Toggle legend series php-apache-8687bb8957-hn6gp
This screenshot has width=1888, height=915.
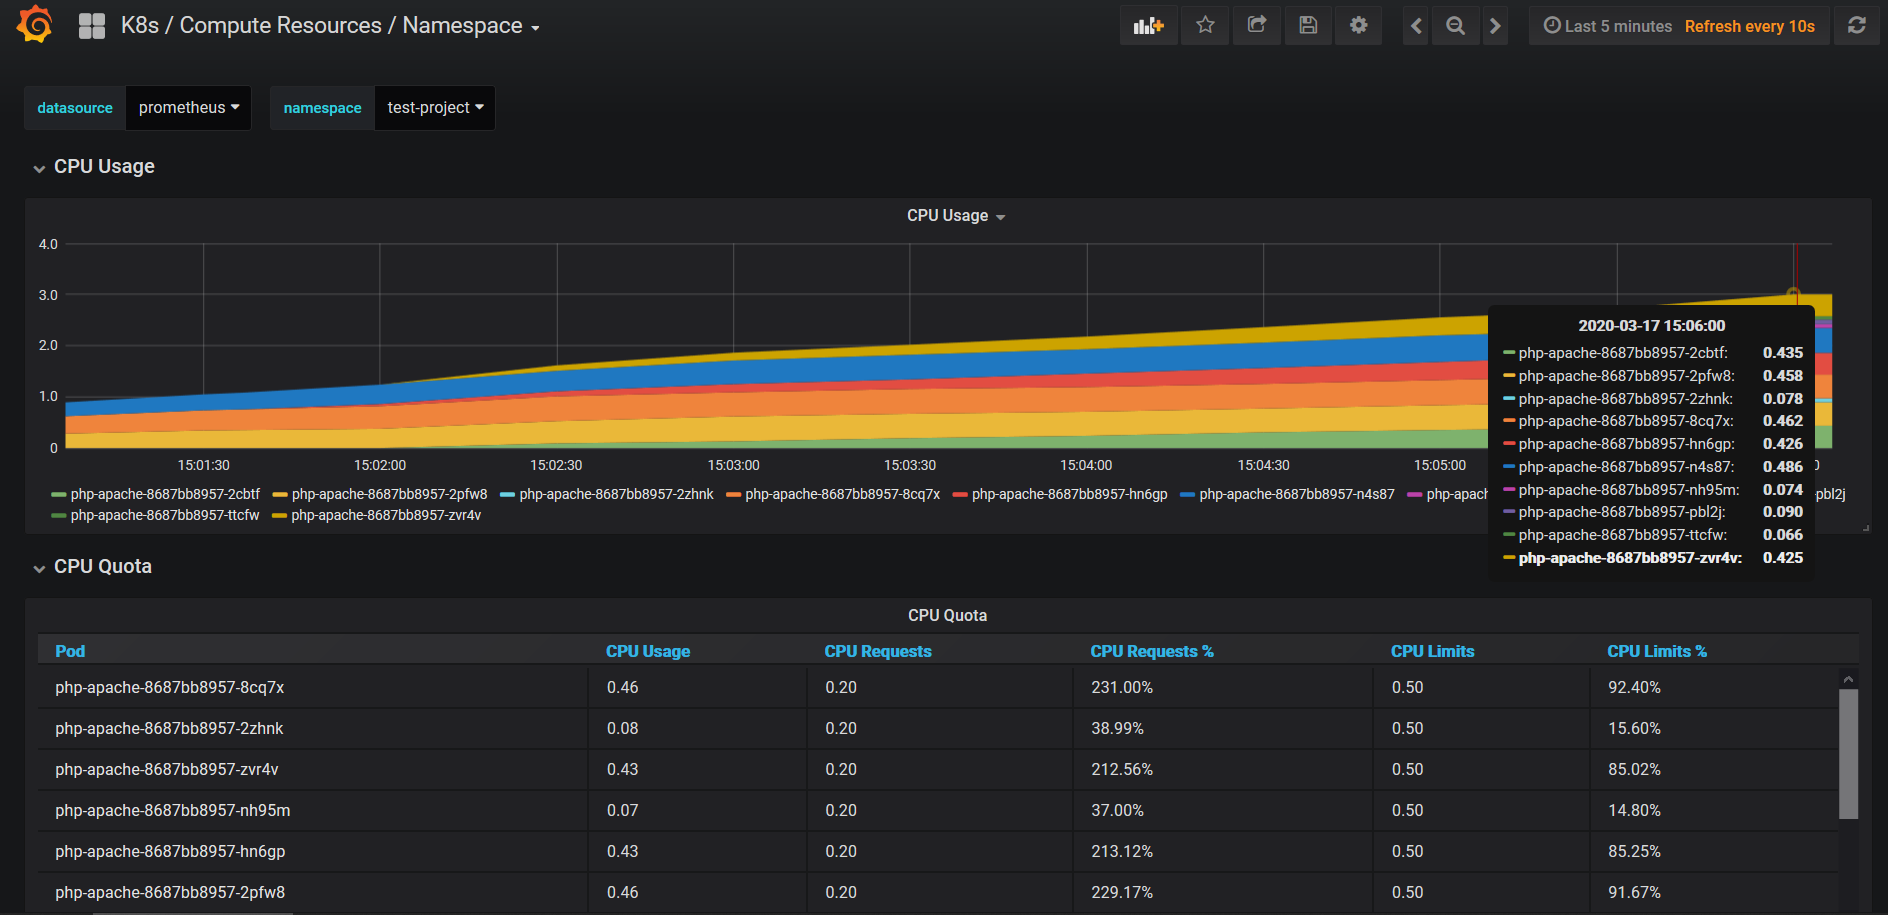(1069, 494)
